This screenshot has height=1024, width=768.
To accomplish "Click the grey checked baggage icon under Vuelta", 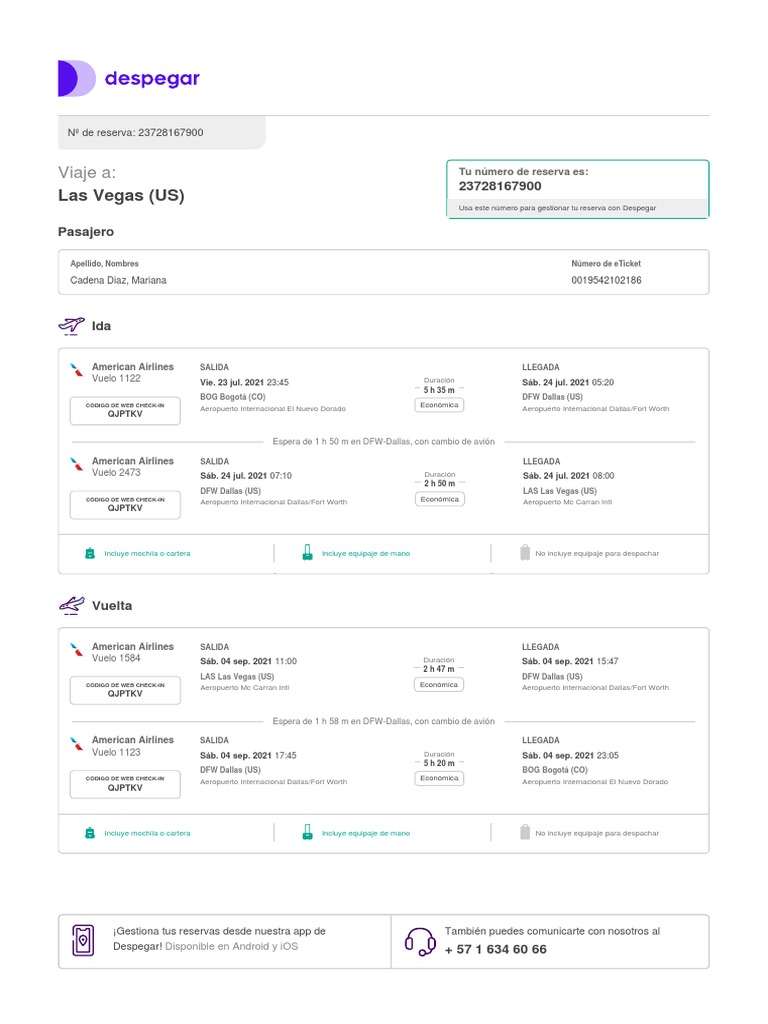I will click(524, 832).
